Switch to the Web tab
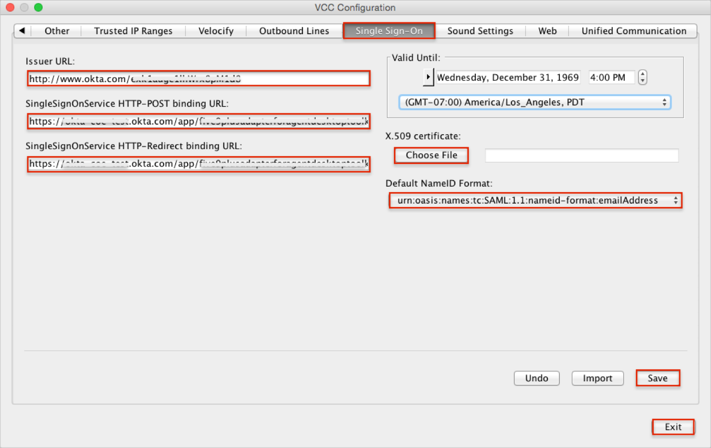This screenshot has width=711, height=448. pos(547,31)
